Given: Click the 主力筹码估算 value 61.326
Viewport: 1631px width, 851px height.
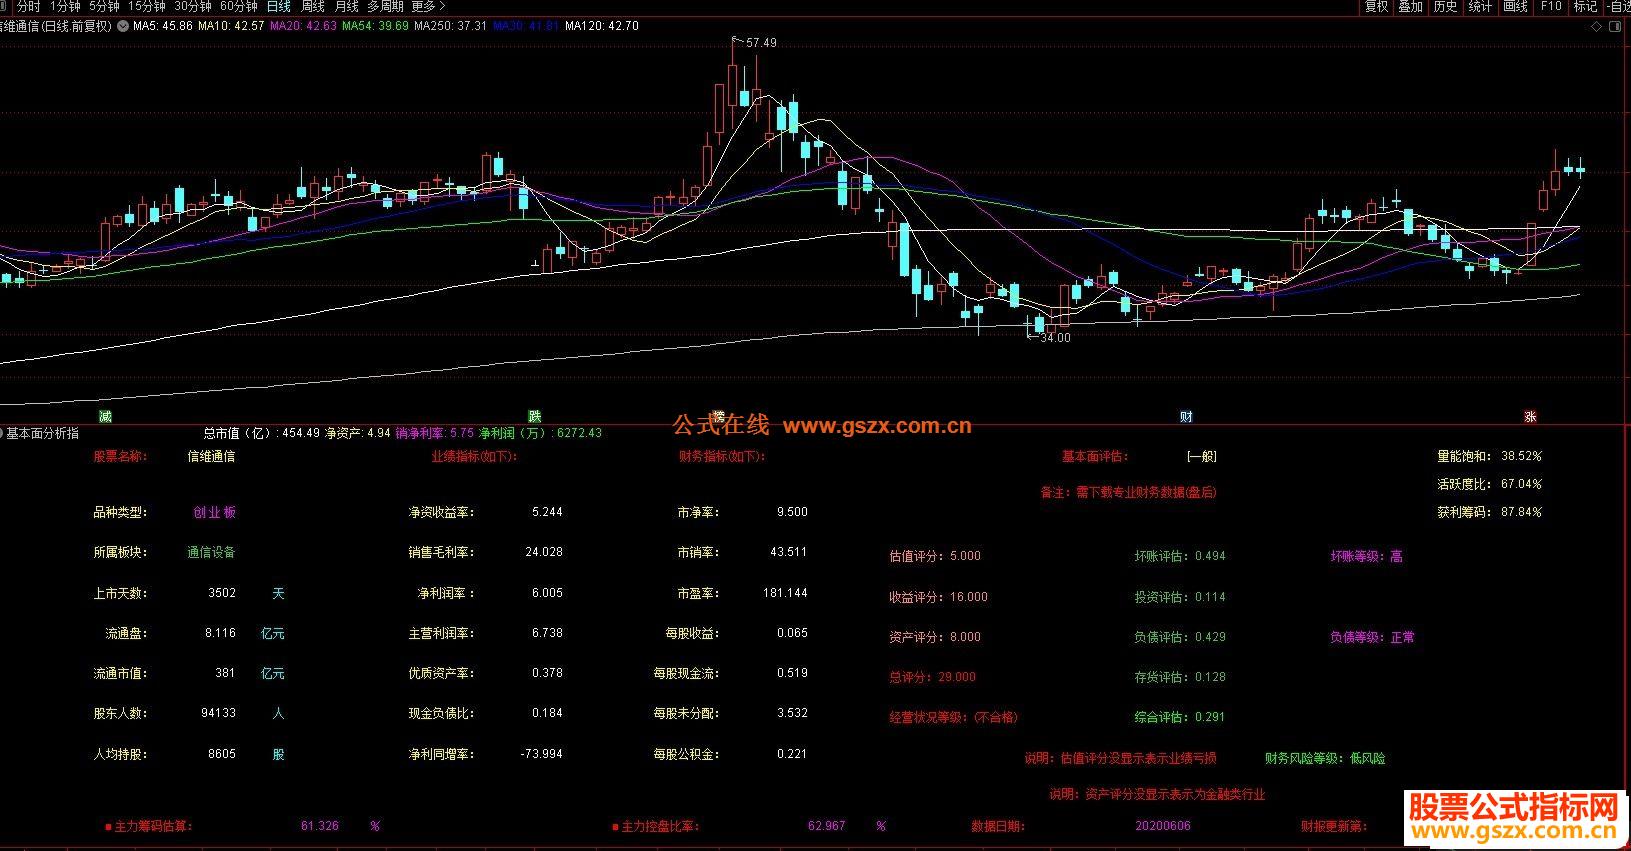Looking at the screenshot, I should tap(320, 826).
